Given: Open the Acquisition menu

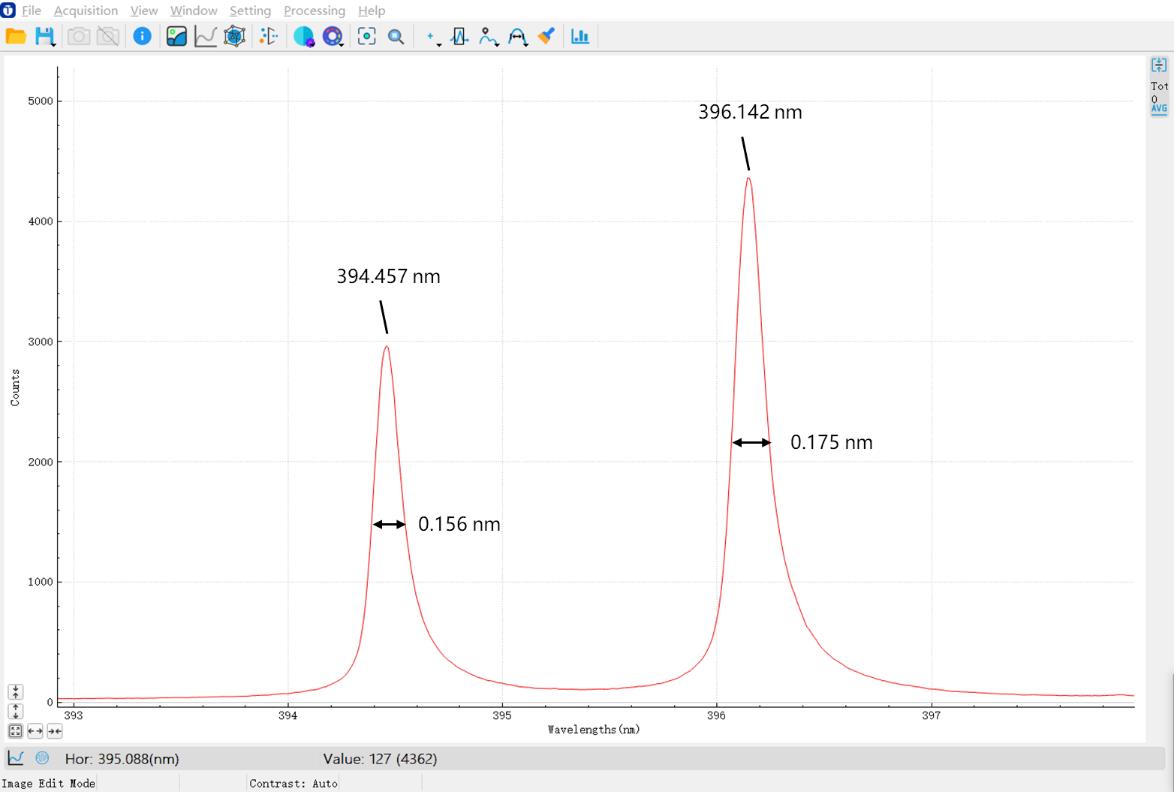Looking at the screenshot, I should 85,10.
